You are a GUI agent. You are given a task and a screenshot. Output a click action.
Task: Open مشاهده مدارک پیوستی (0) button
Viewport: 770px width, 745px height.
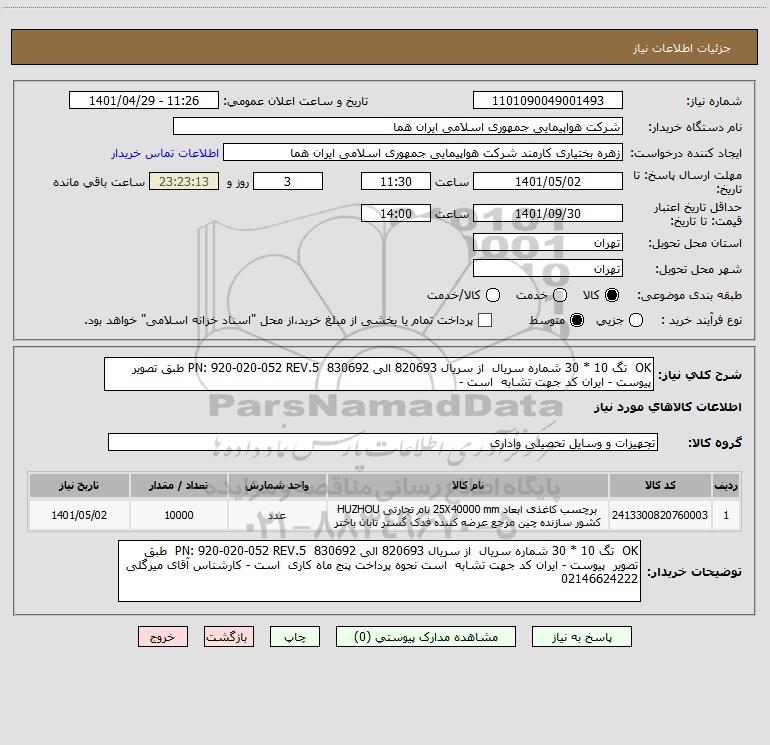click(x=426, y=637)
